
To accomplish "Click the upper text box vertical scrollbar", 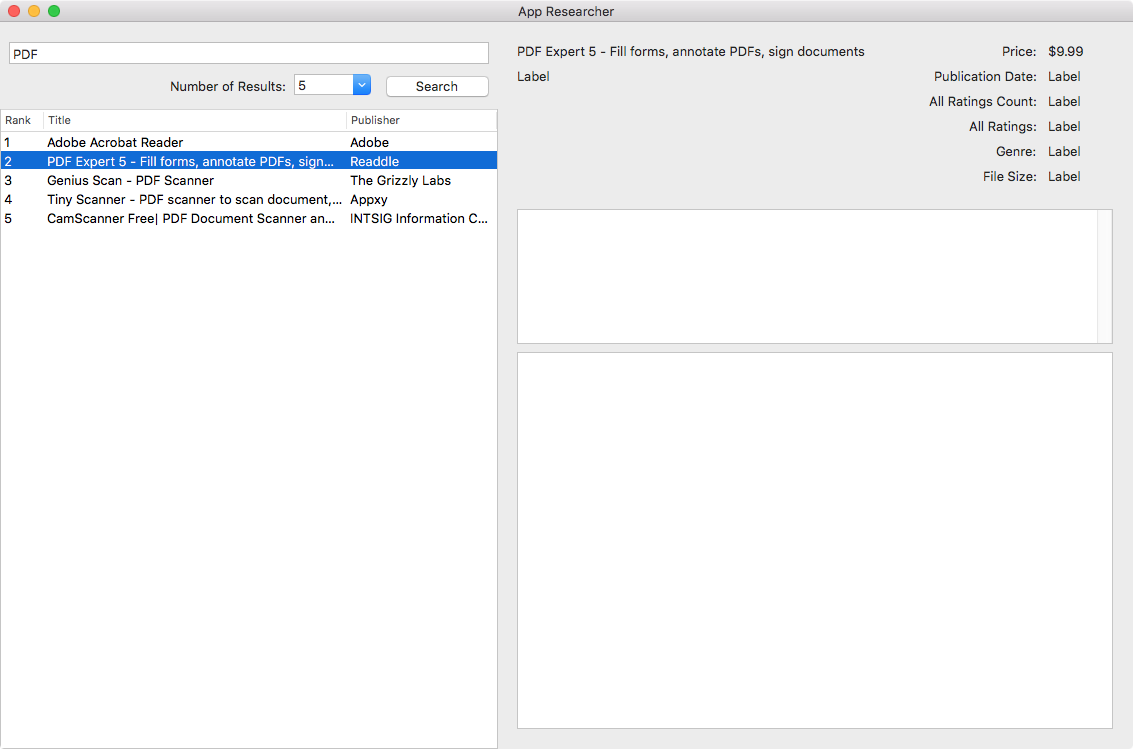I will coord(1104,276).
